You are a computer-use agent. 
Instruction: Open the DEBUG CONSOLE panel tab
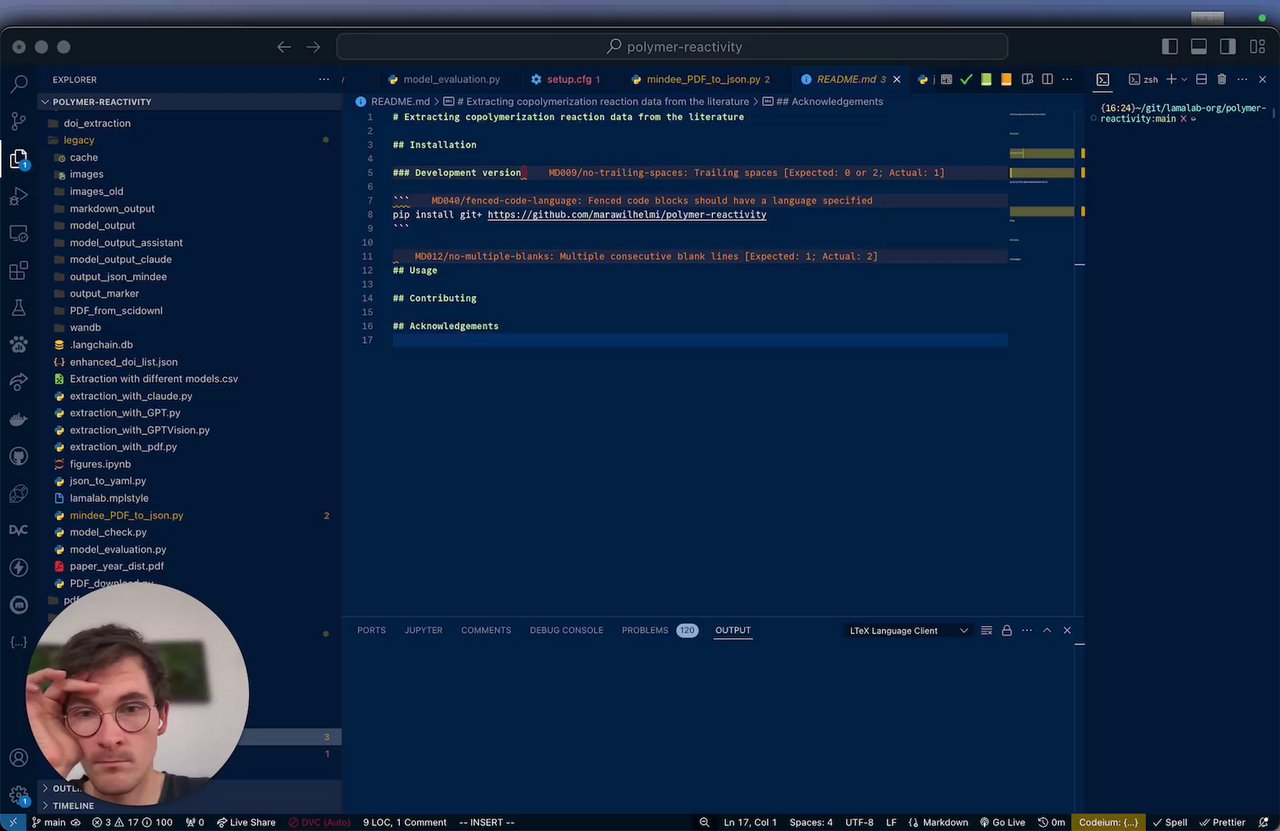[x=566, y=630]
